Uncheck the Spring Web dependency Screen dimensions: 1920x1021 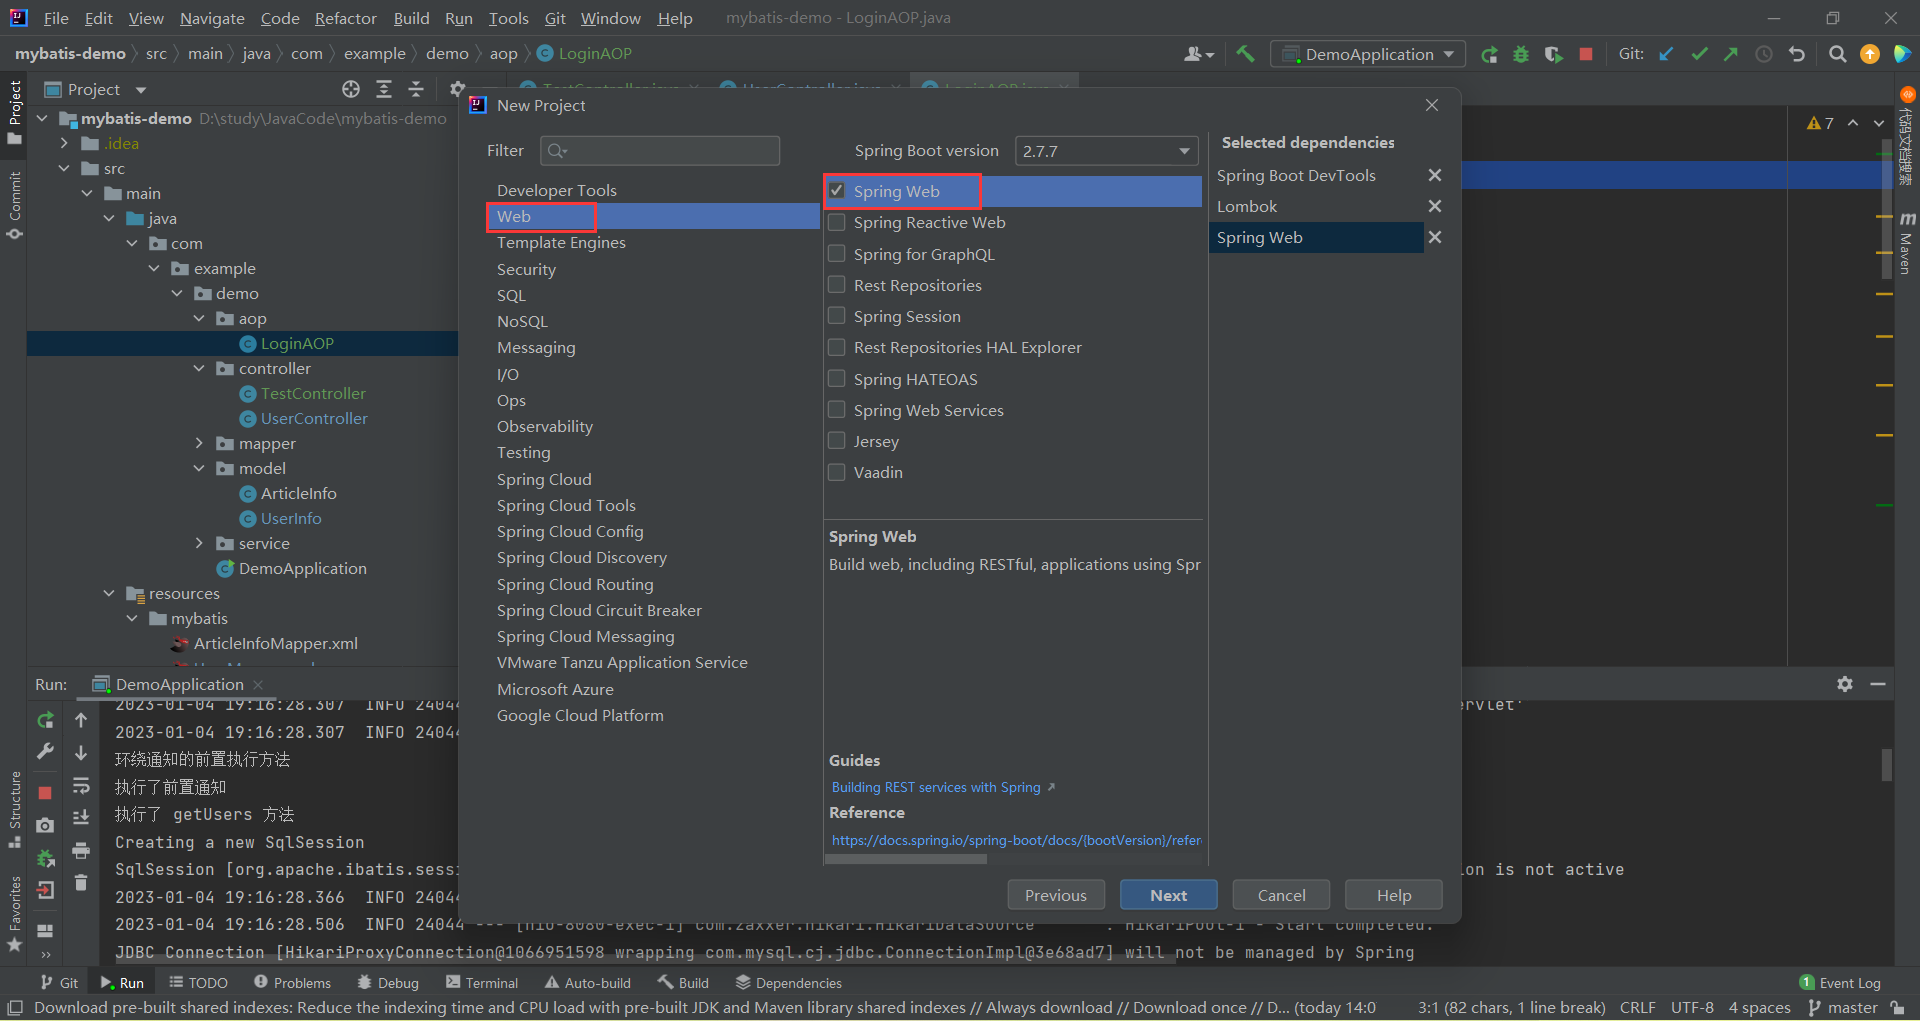pyautogui.click(x=837, y=191)
